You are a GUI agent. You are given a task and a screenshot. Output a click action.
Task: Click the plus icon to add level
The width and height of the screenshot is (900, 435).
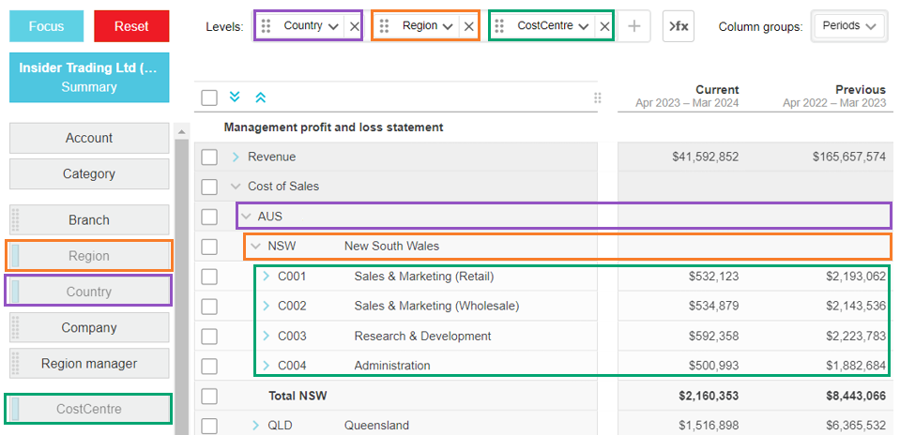click(633, 26)
